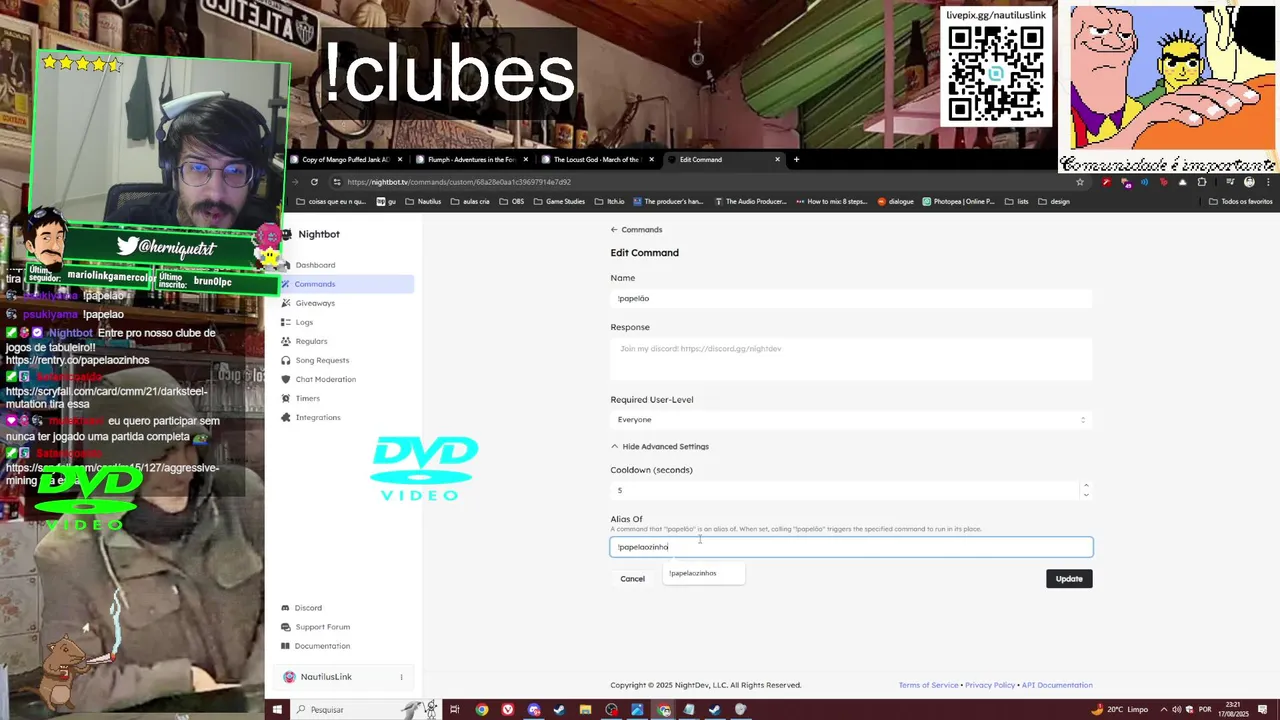Open the Required User-Level dropdown
Screen dimensions: 1280x720
[851, 419]
